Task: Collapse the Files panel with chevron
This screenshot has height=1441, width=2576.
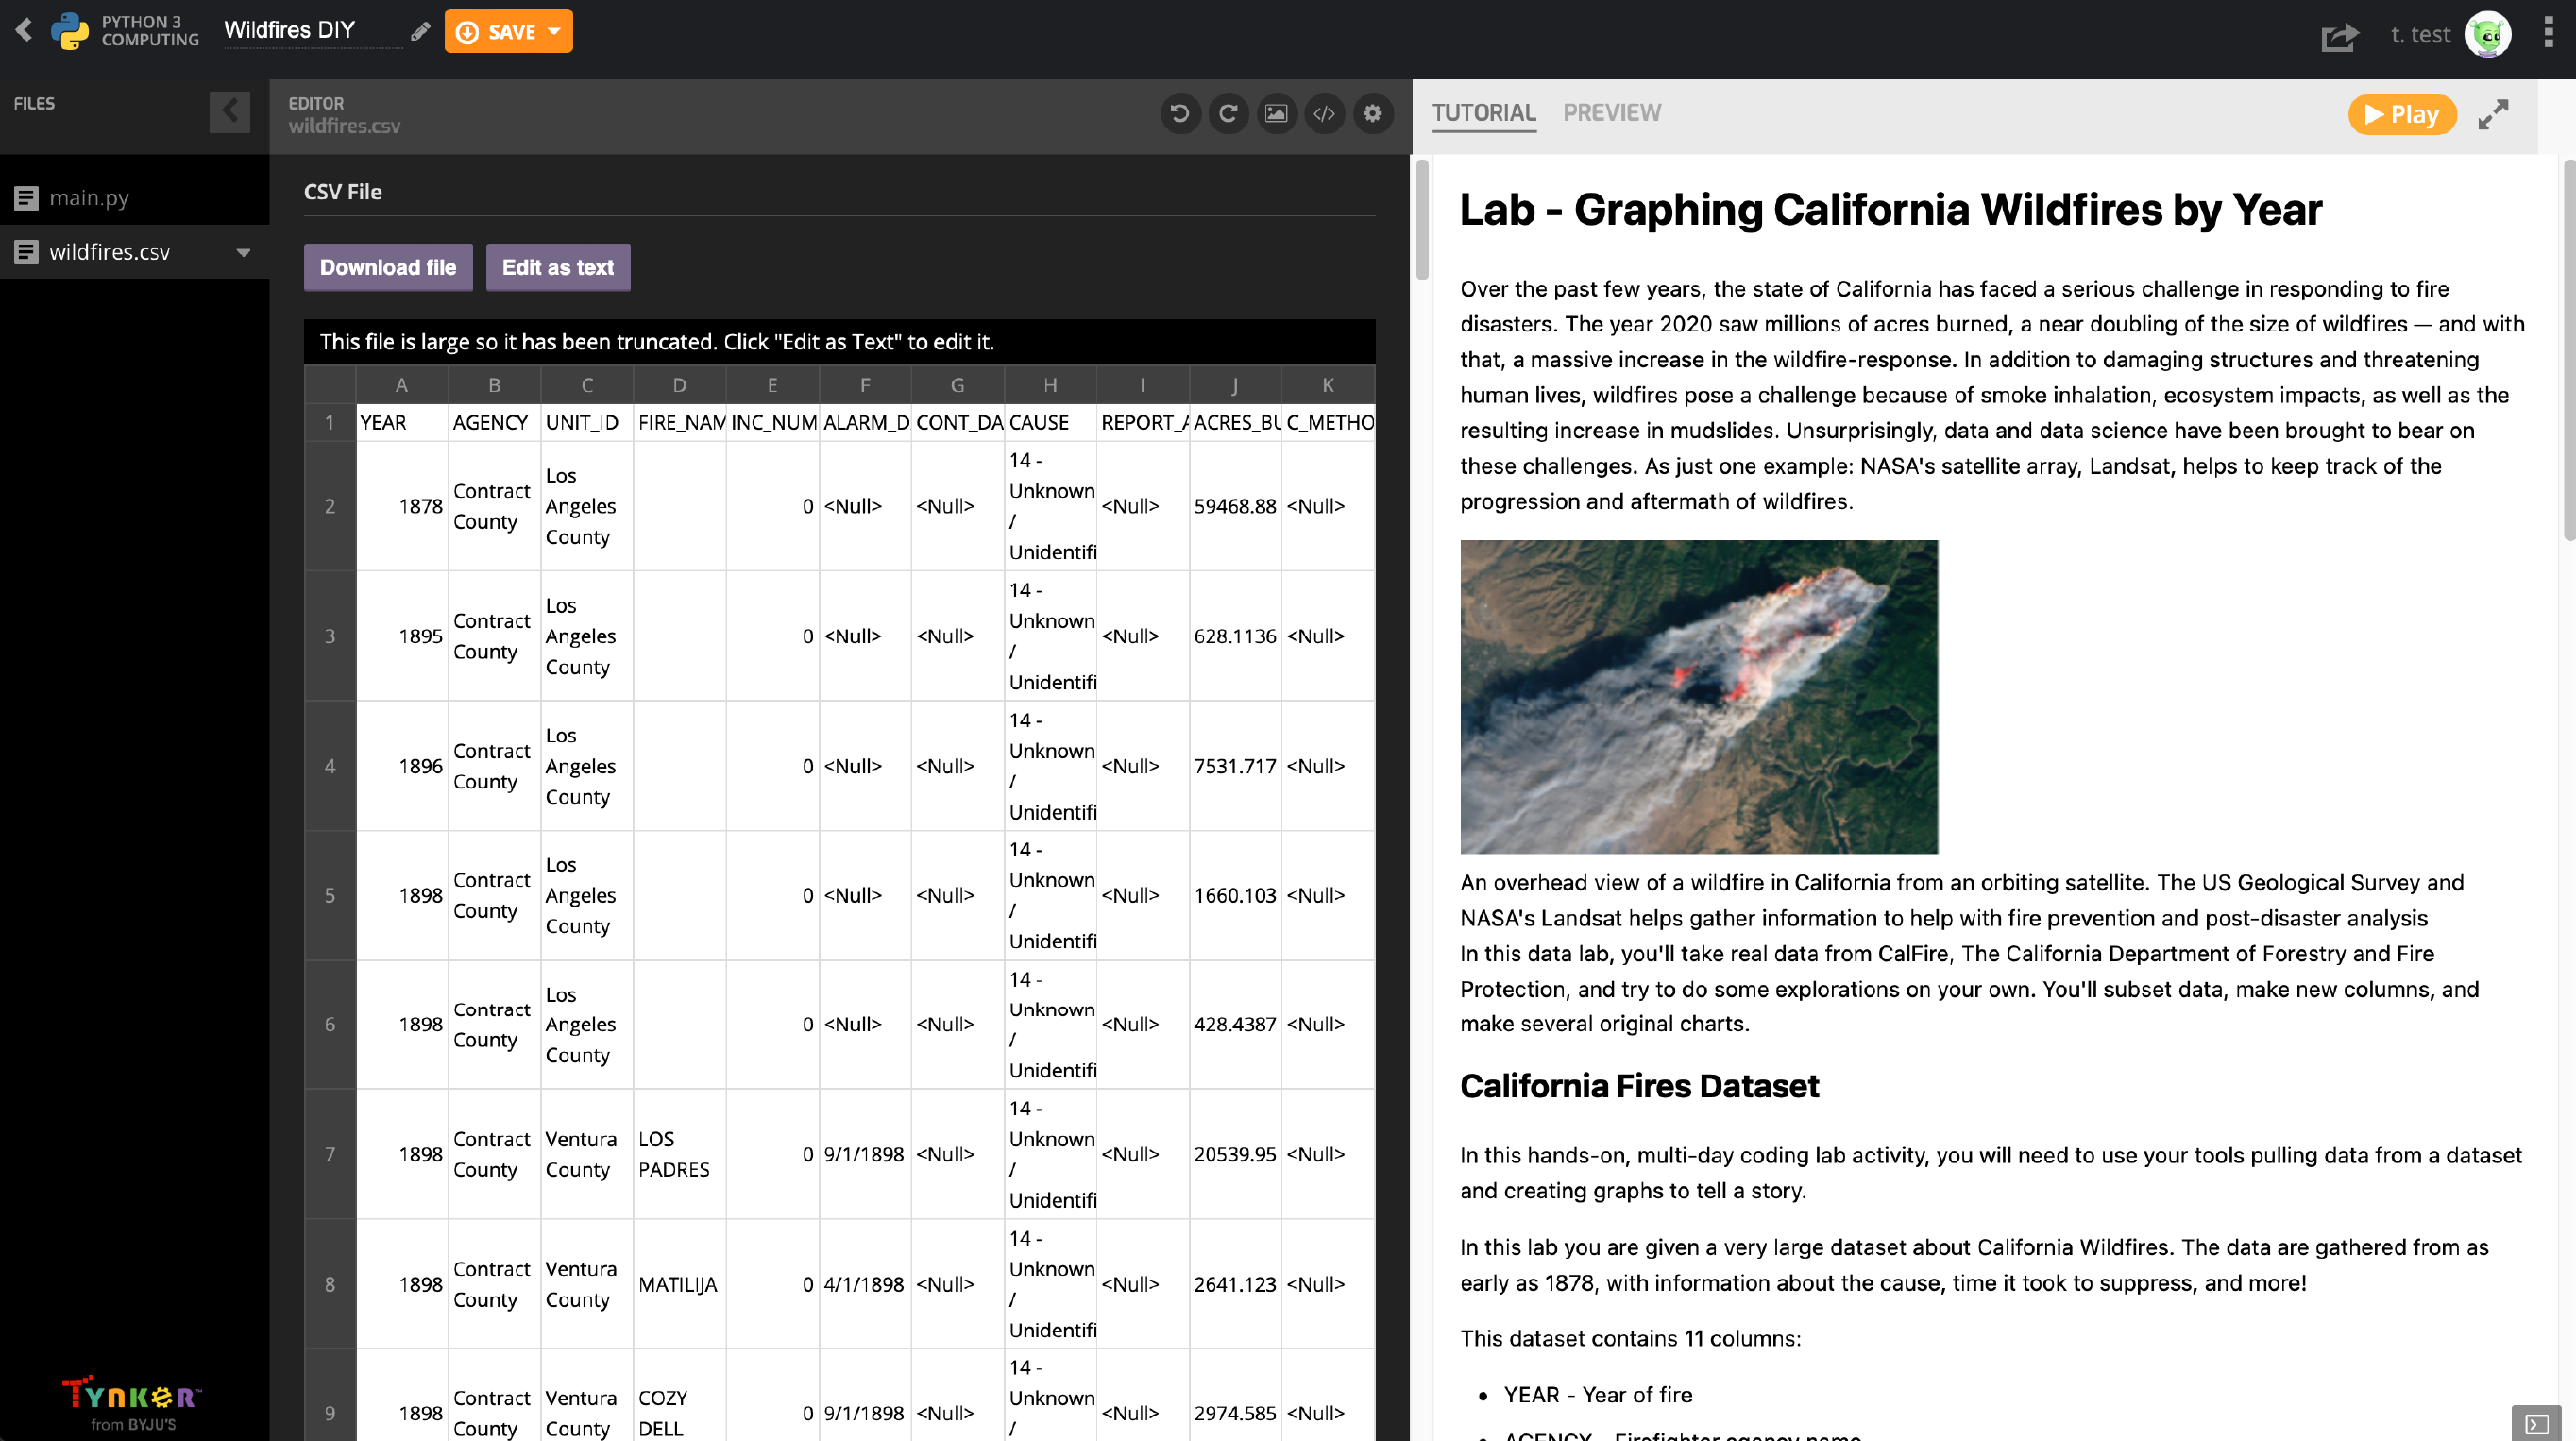Action: (x=229, y=111)
